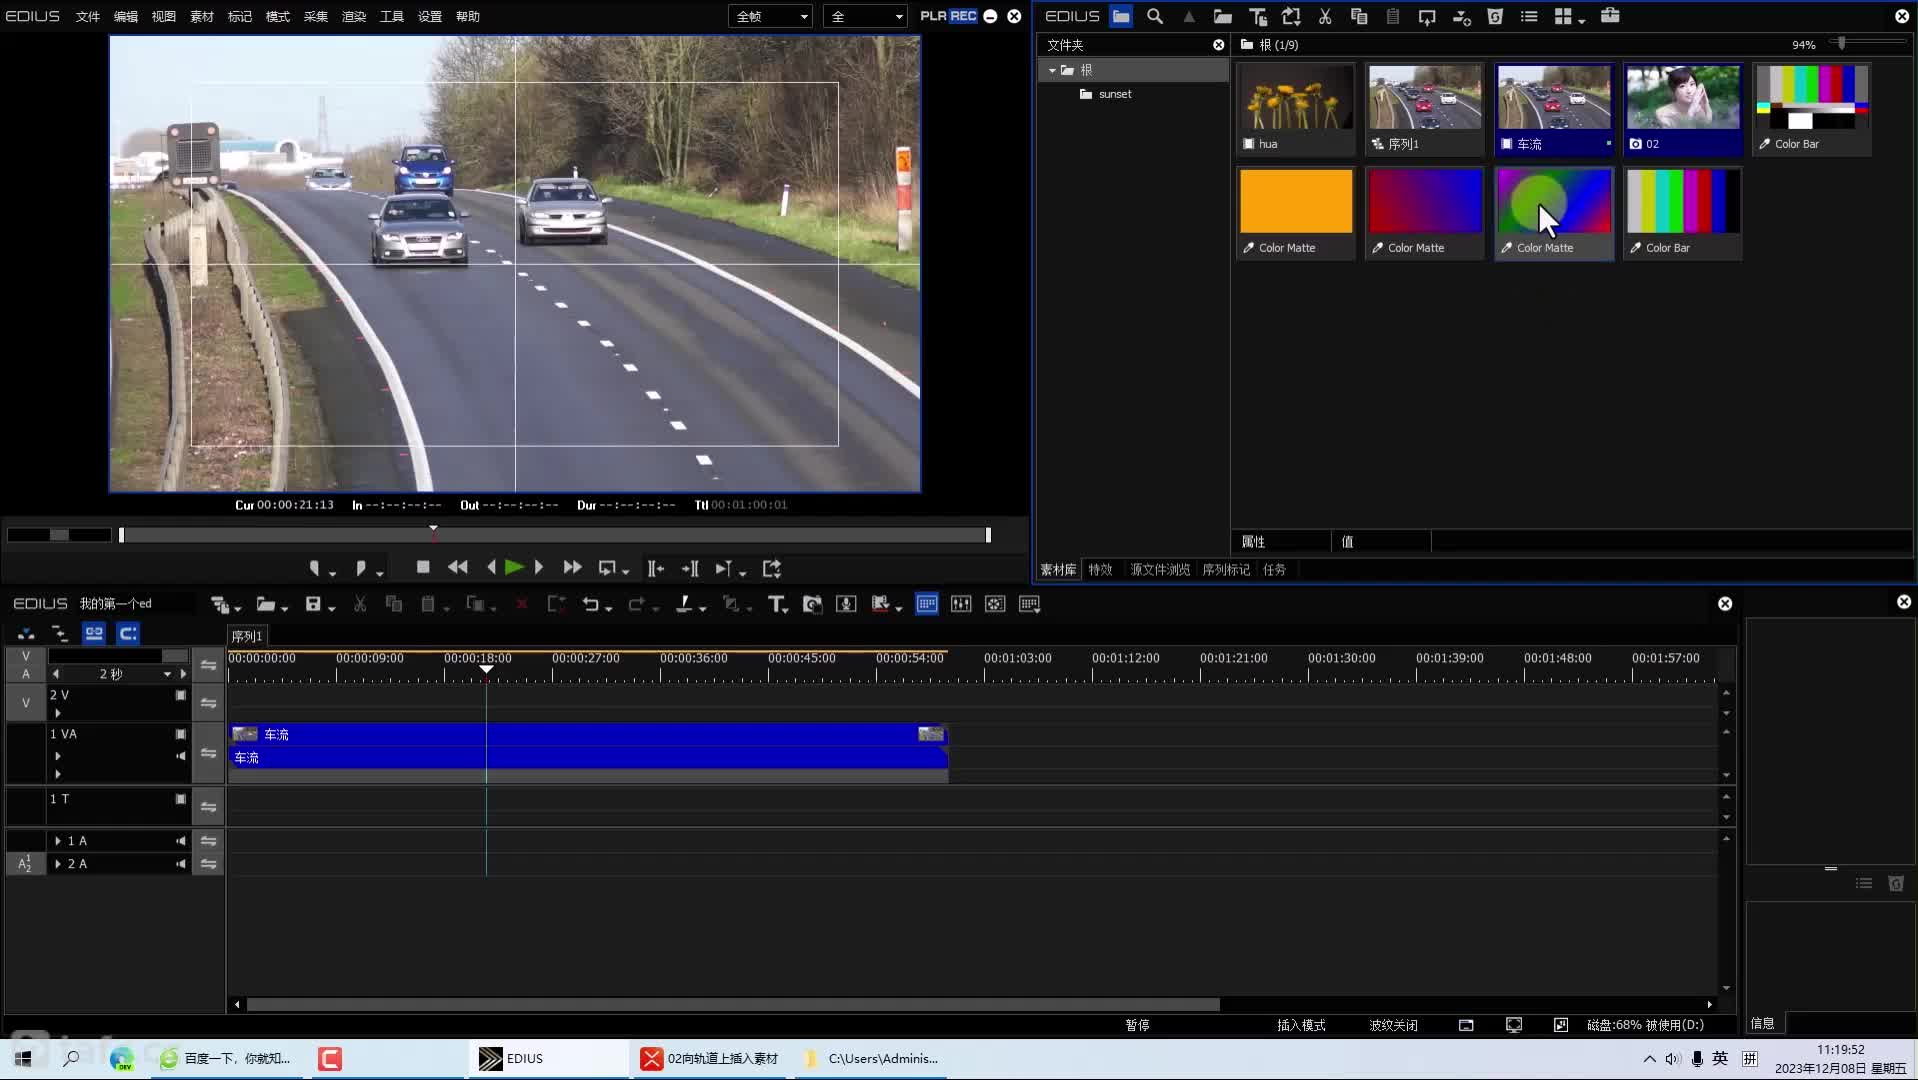Open the 全帧 dropdown
The width and height of the screenshot is (1918, 1080).
[x=771, y=16]
